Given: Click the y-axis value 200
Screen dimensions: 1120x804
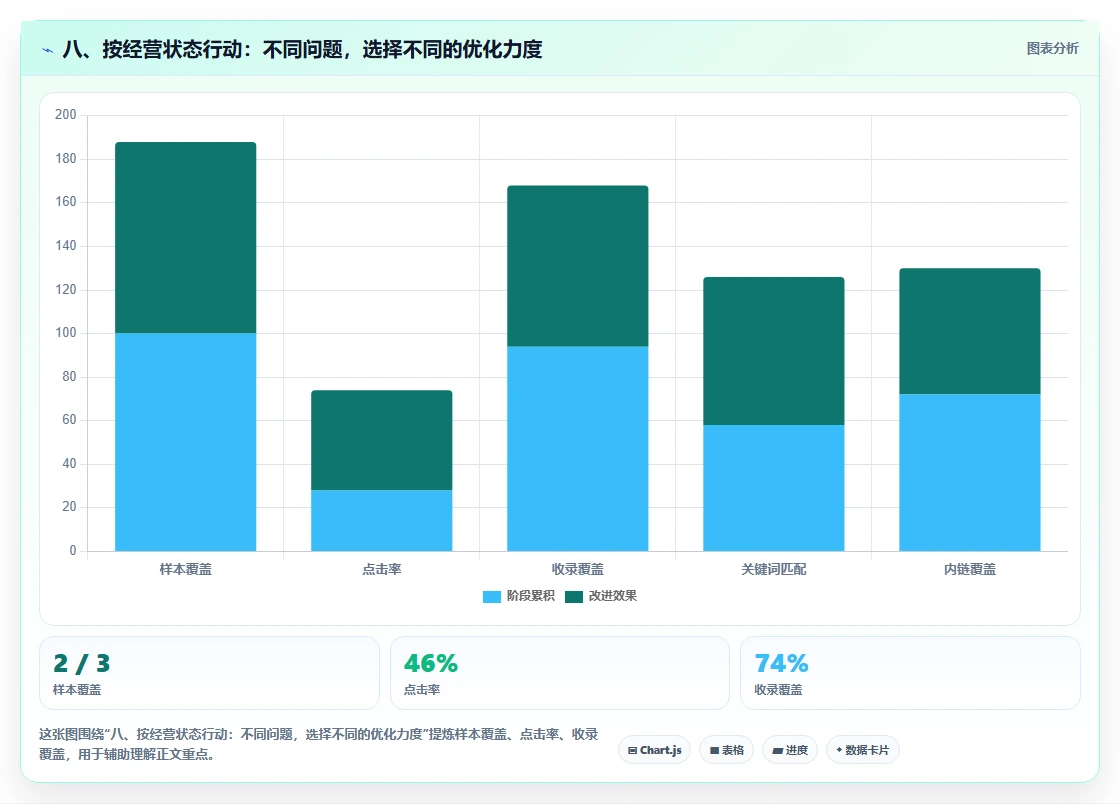Looking at the screenshot, I should pos(66,114).
